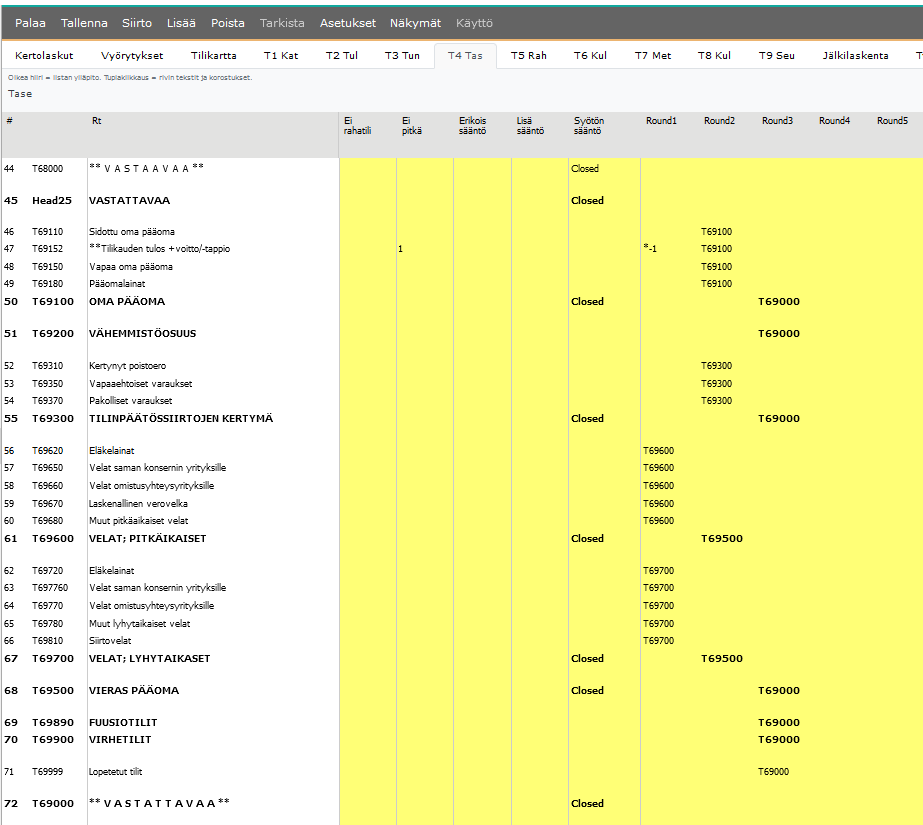Click Closed cell in Head25 VASTATTAVAA row

tap(588, 200)
